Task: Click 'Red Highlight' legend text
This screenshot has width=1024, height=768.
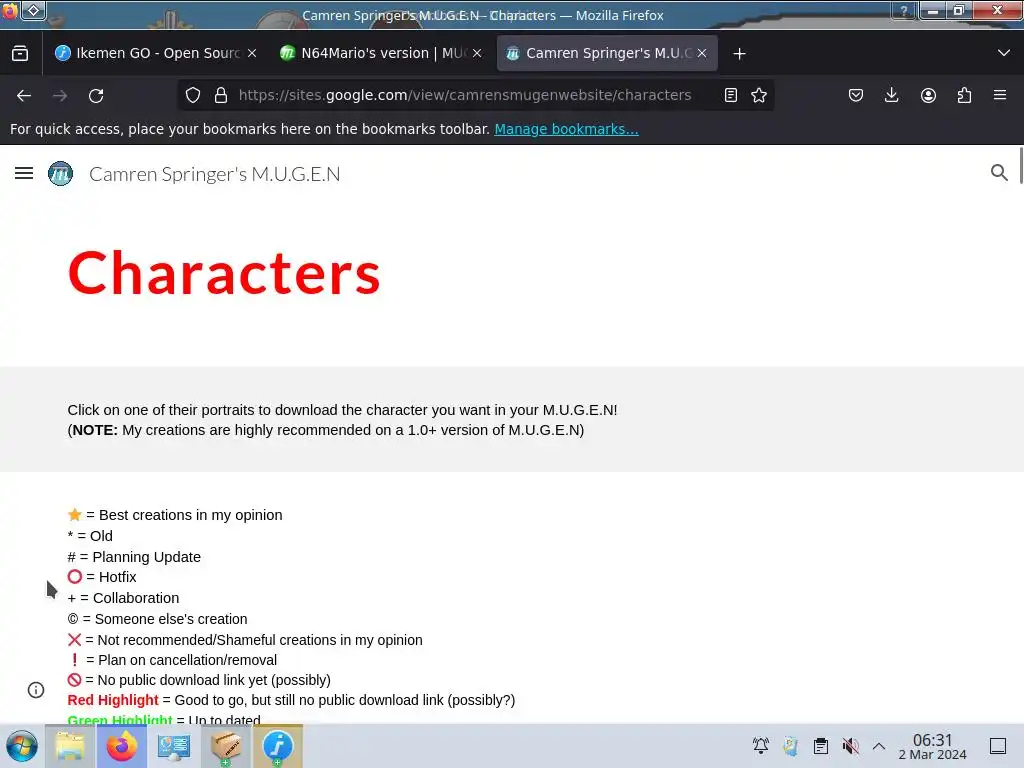Action: pyautogui.click(x=113, y=700)
